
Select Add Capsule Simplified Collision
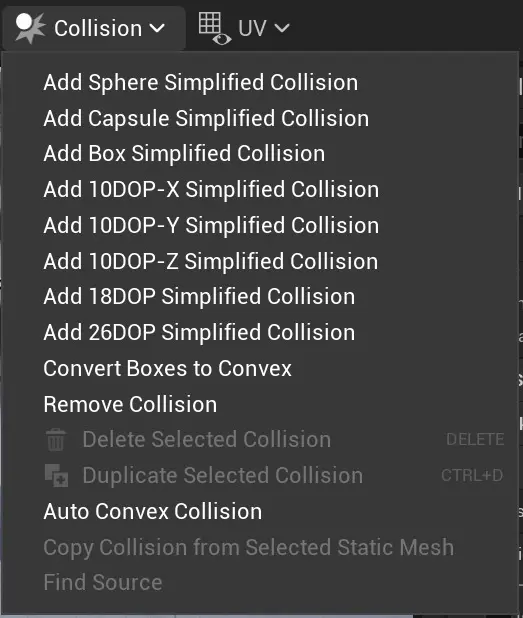tap(206, 118)
